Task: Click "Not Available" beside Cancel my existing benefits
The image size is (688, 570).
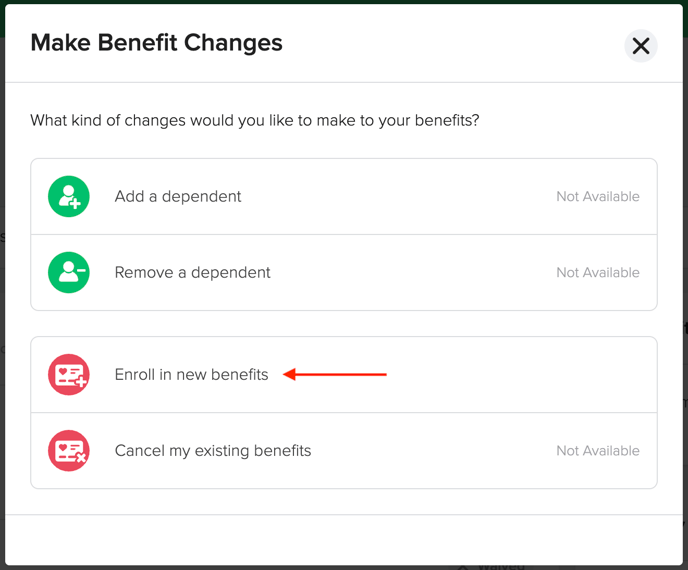Action: 598,451
